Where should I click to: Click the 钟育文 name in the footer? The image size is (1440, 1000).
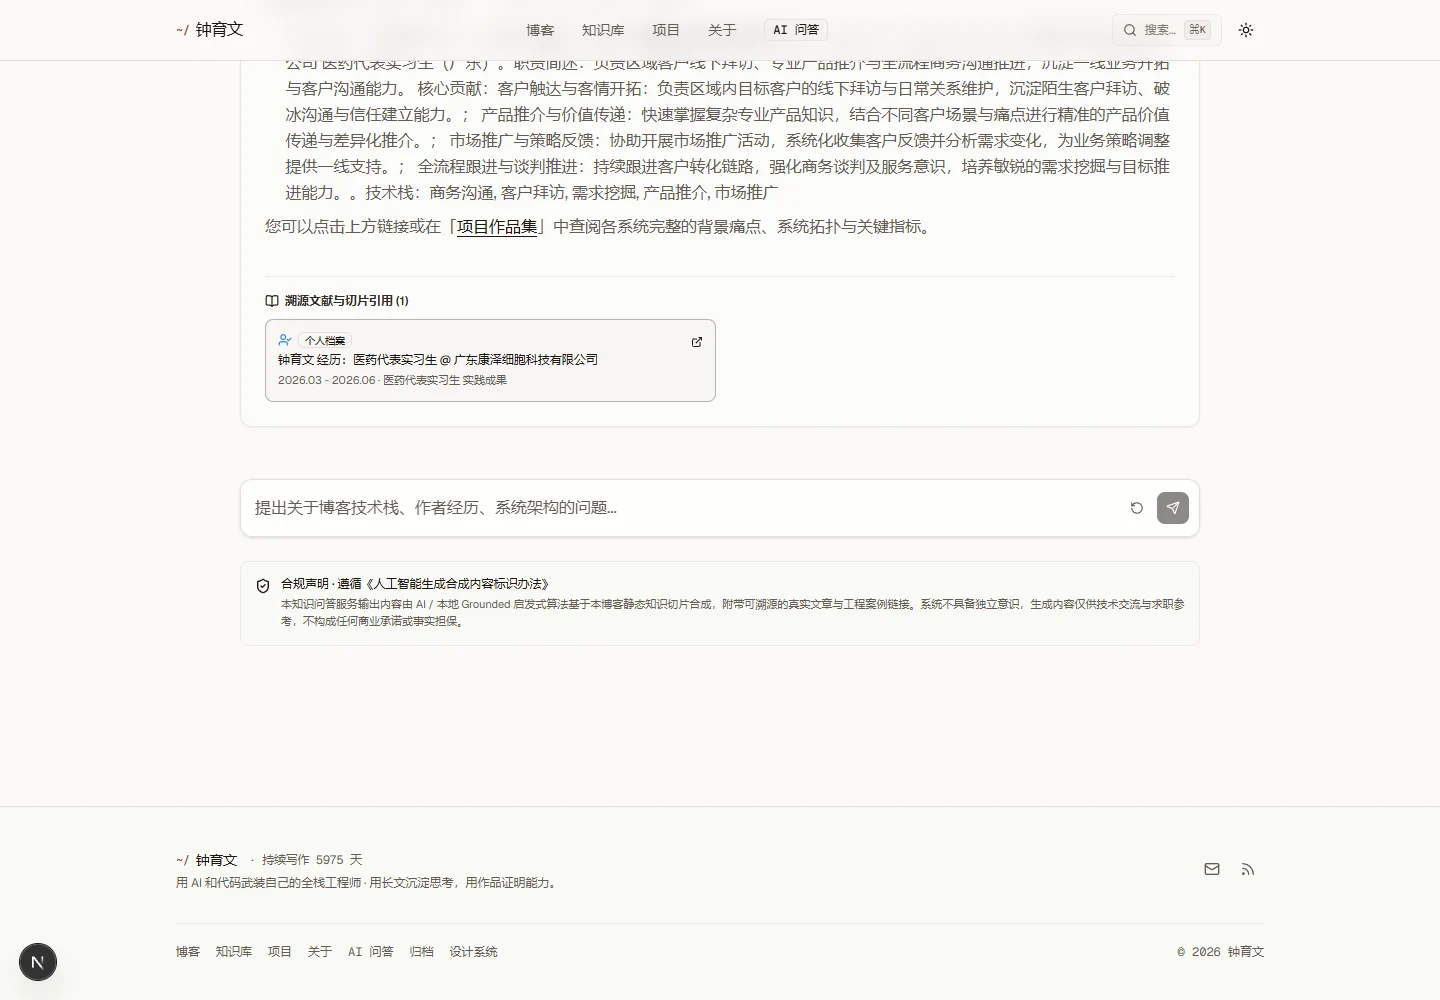pyautogui.click(x=216, y=860)
